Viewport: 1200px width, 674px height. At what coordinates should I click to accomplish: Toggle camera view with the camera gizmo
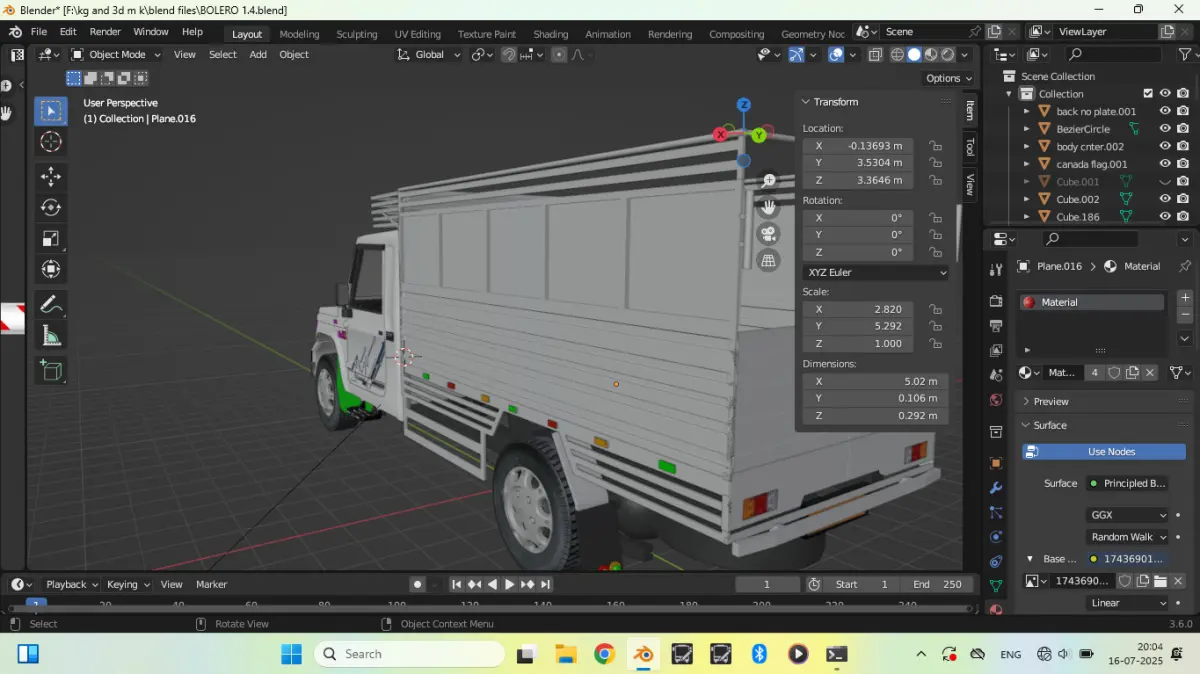tap(768, 234)
